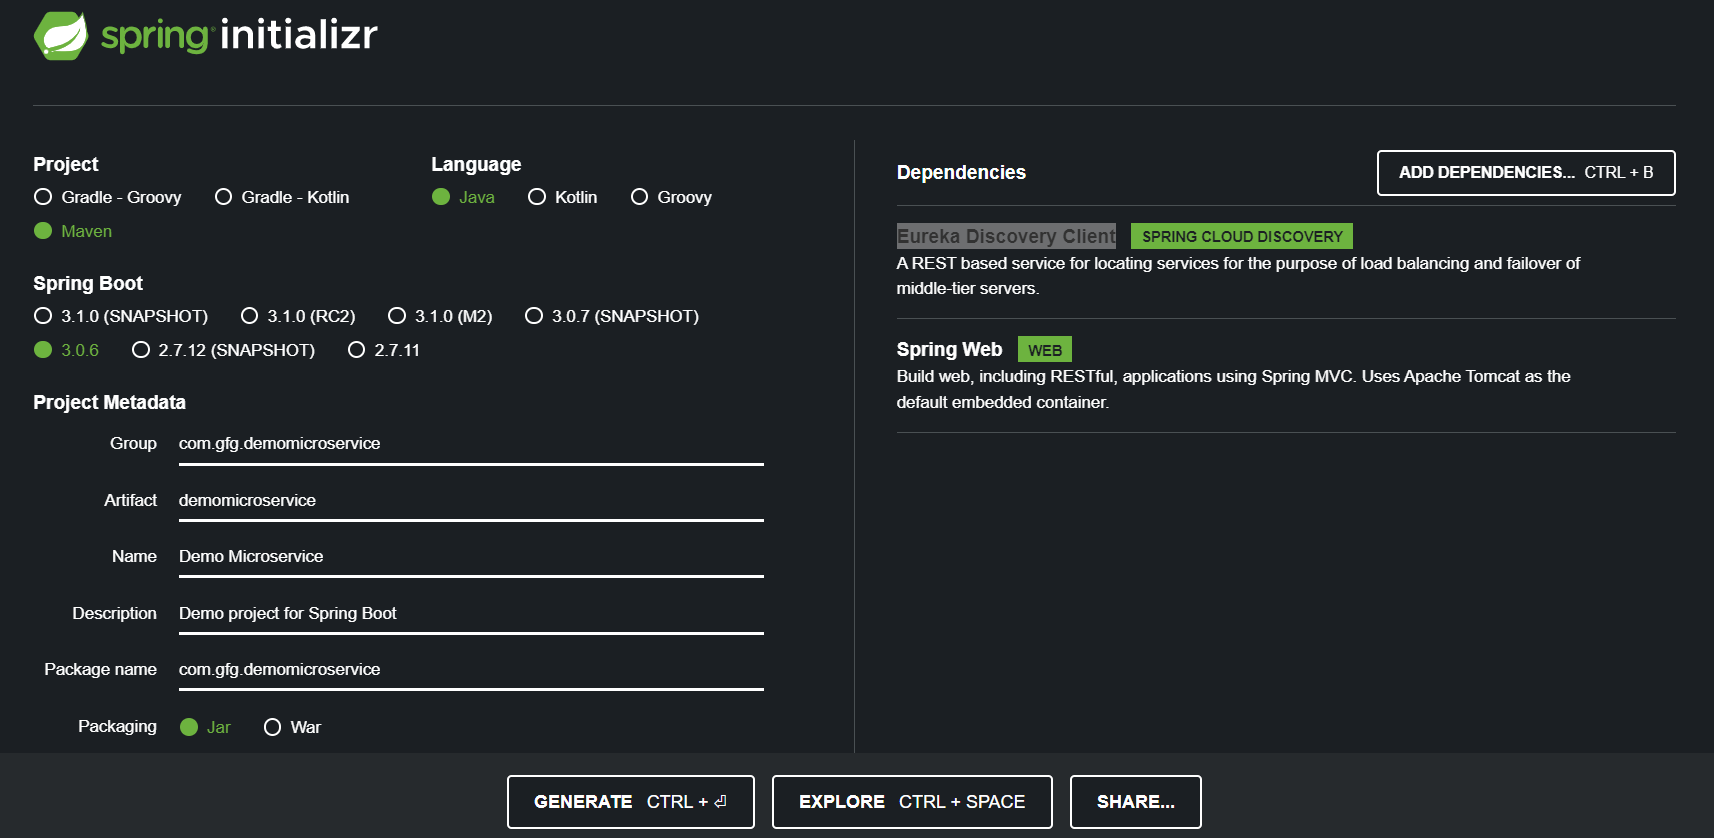Set packaging to War
Screen dimensions: 1714x838
point(272,727)
